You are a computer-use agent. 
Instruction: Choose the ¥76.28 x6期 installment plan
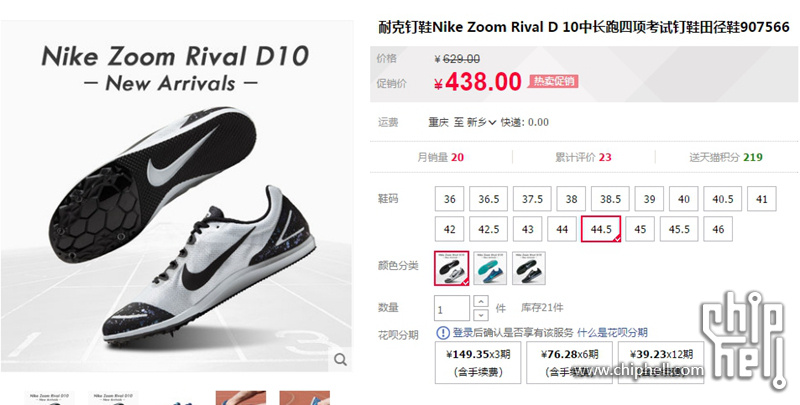pos(569,363)
